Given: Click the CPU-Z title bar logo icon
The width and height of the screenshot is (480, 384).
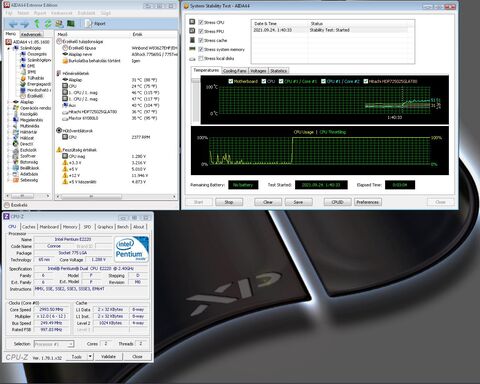Looking at the screenshot, I should coord(6,217).
